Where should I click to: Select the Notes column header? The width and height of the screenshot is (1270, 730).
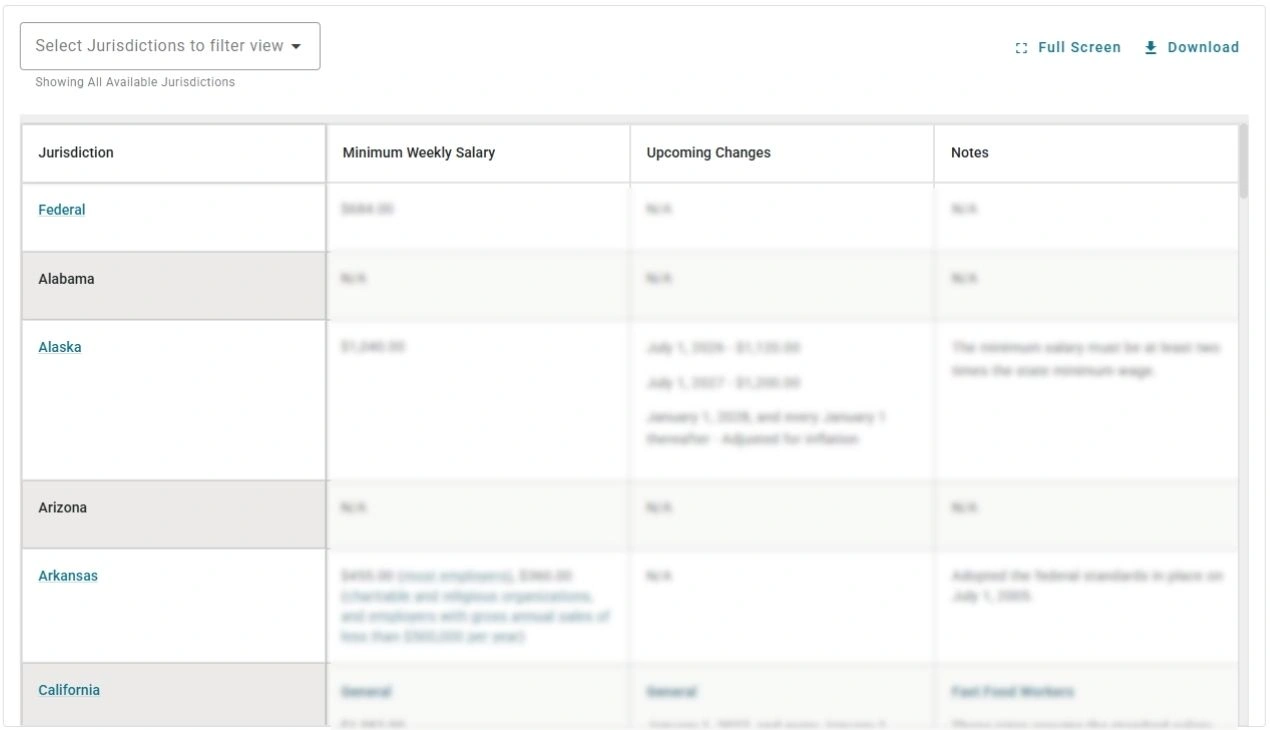968,152
